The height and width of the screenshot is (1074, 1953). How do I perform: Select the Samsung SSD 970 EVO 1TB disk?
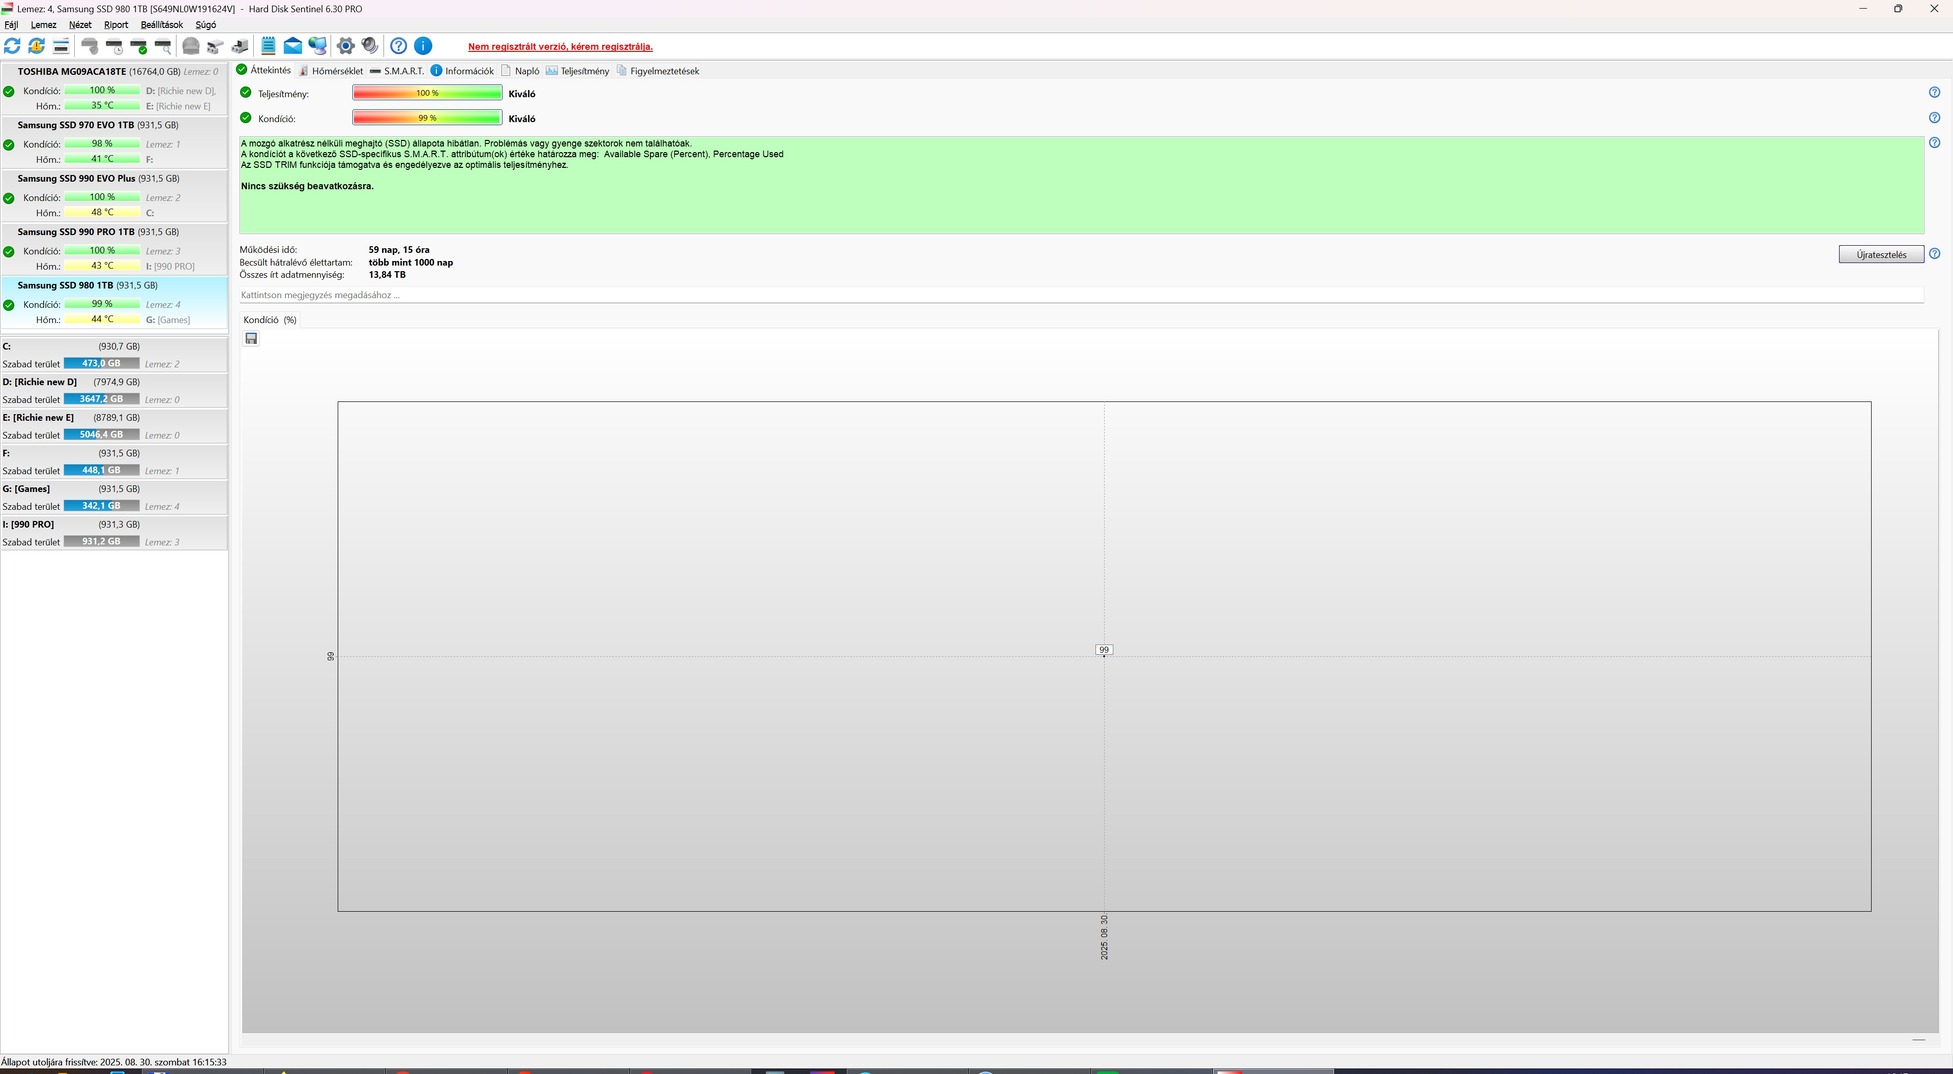coord(114,142)
